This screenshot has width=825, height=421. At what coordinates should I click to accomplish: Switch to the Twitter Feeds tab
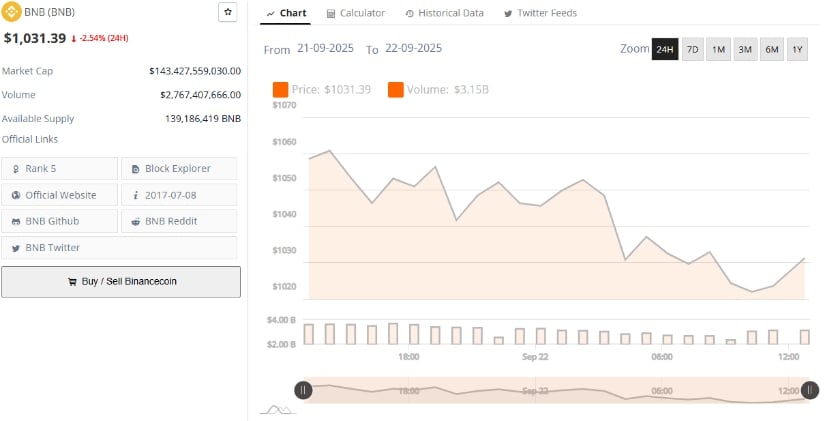pos(540,13)
